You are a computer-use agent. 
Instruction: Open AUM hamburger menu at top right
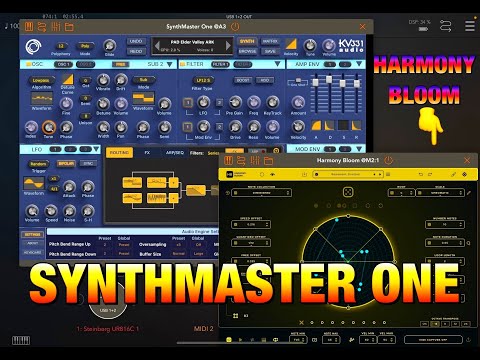[x=470, y=26]
